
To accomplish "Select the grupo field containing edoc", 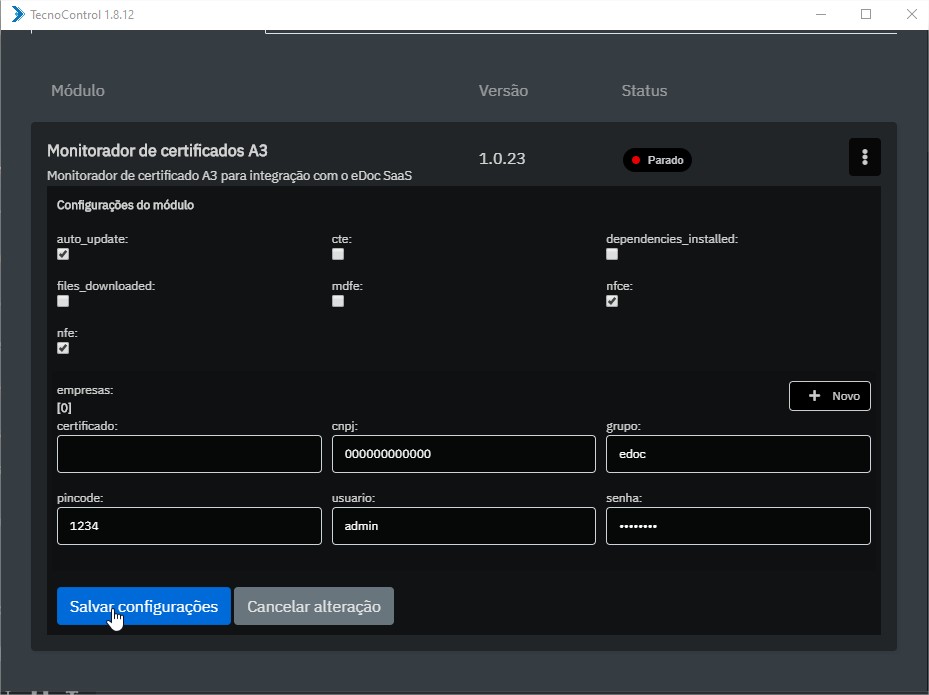I will pyautogui.click(x=738, y=454).
